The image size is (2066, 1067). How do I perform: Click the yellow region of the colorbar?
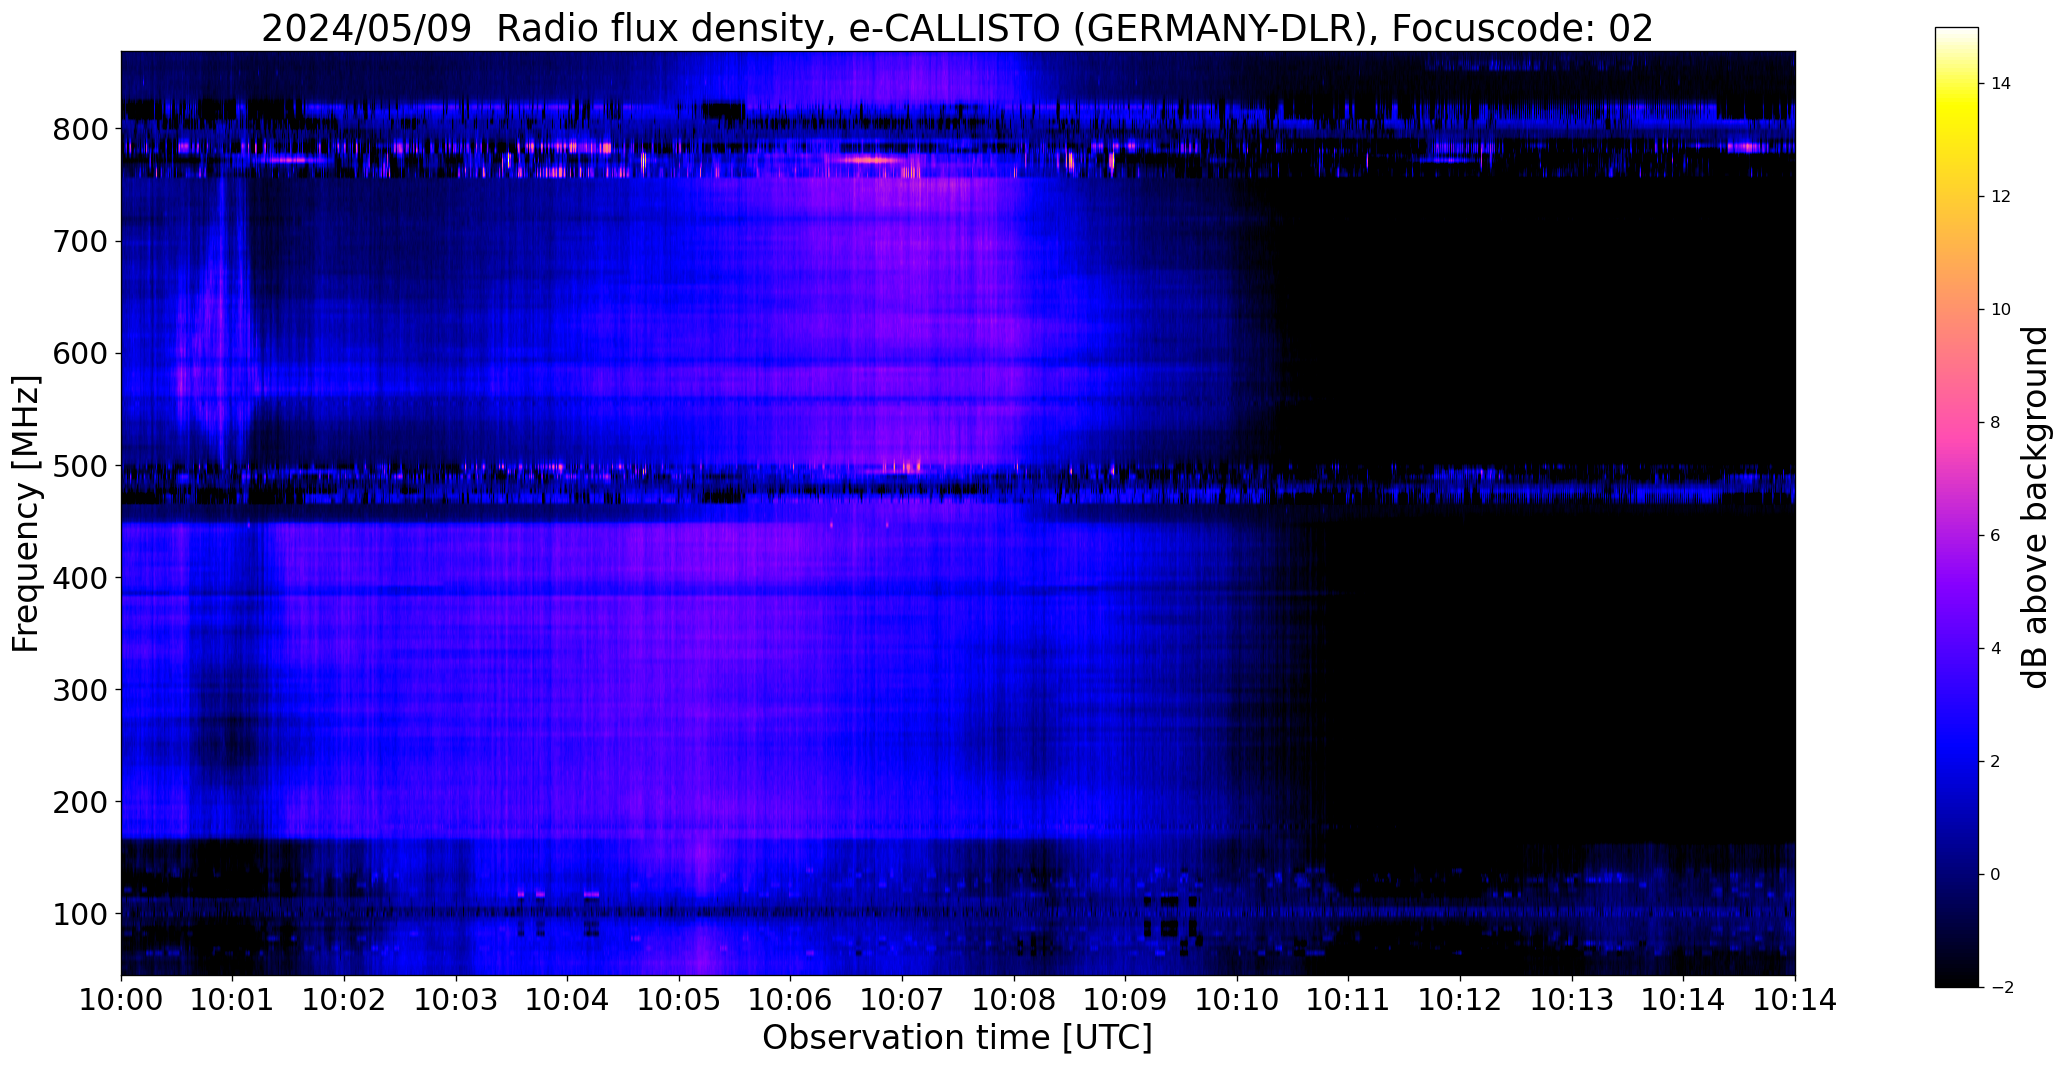pyautogui.click(x=1956, y=112)
